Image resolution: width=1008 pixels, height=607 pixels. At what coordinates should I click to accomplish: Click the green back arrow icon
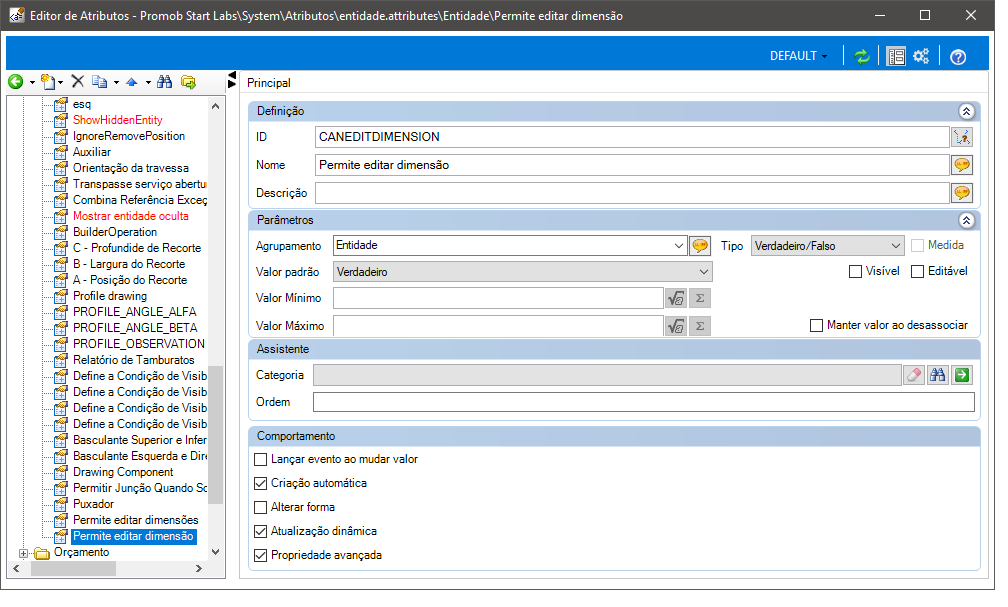tap(15, 82)
